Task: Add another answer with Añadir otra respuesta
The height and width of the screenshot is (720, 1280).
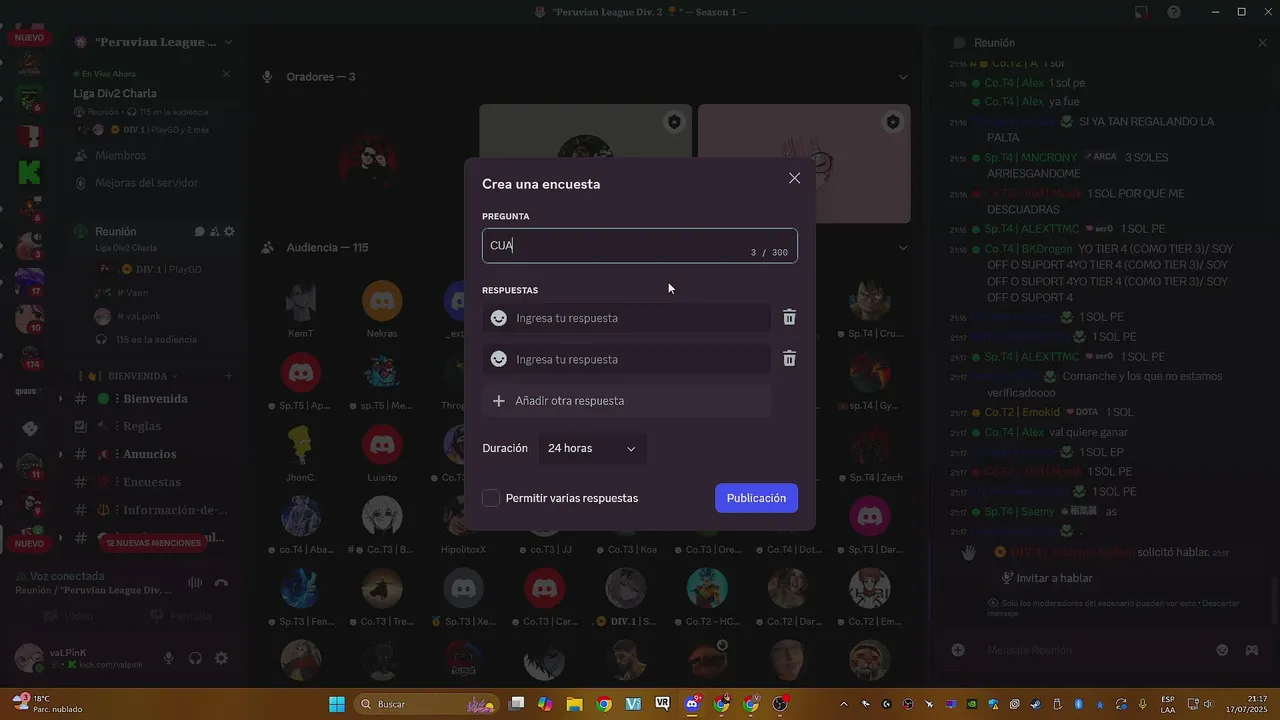Action: [x=626, y=401]
